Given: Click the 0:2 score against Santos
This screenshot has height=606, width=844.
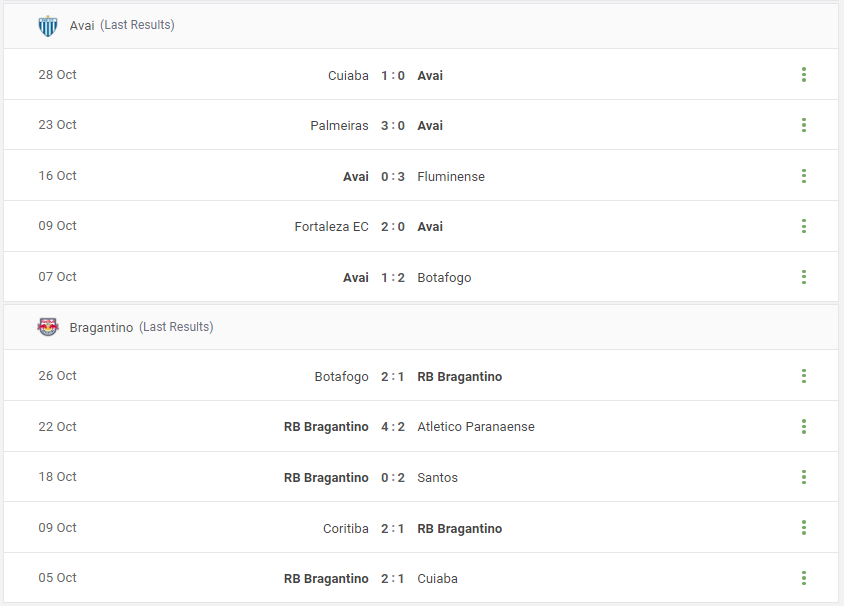Looking at the screenshot, I should coord(393,477).
